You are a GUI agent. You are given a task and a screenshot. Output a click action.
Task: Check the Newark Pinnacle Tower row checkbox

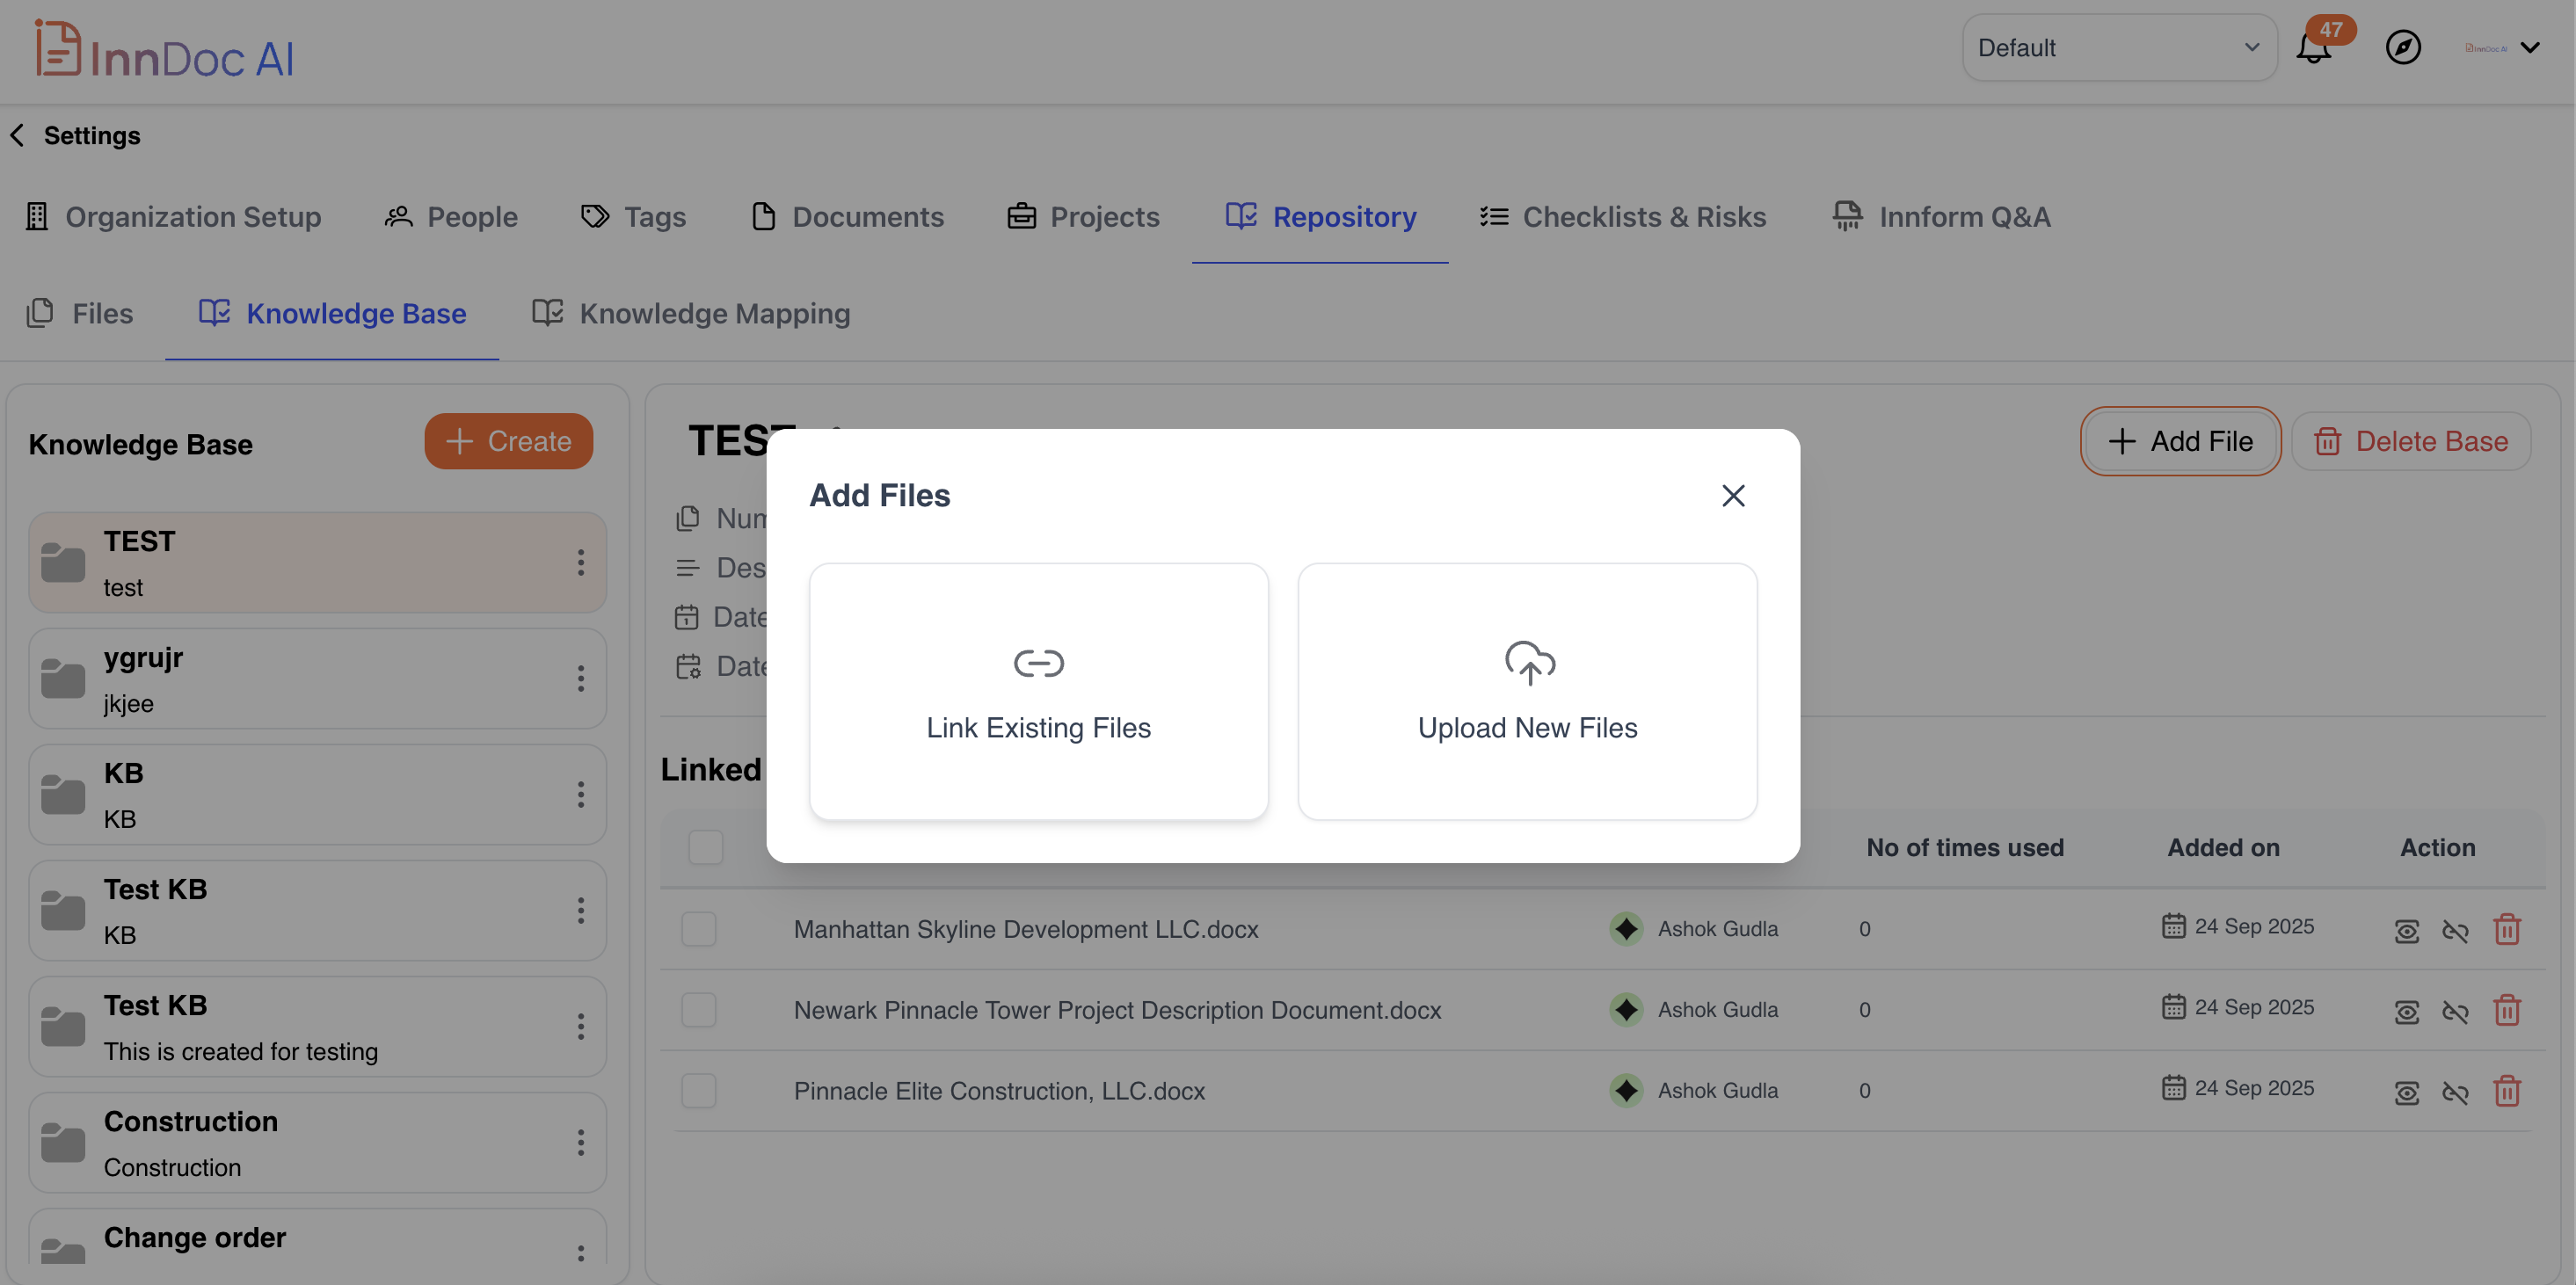(699, 1010)
